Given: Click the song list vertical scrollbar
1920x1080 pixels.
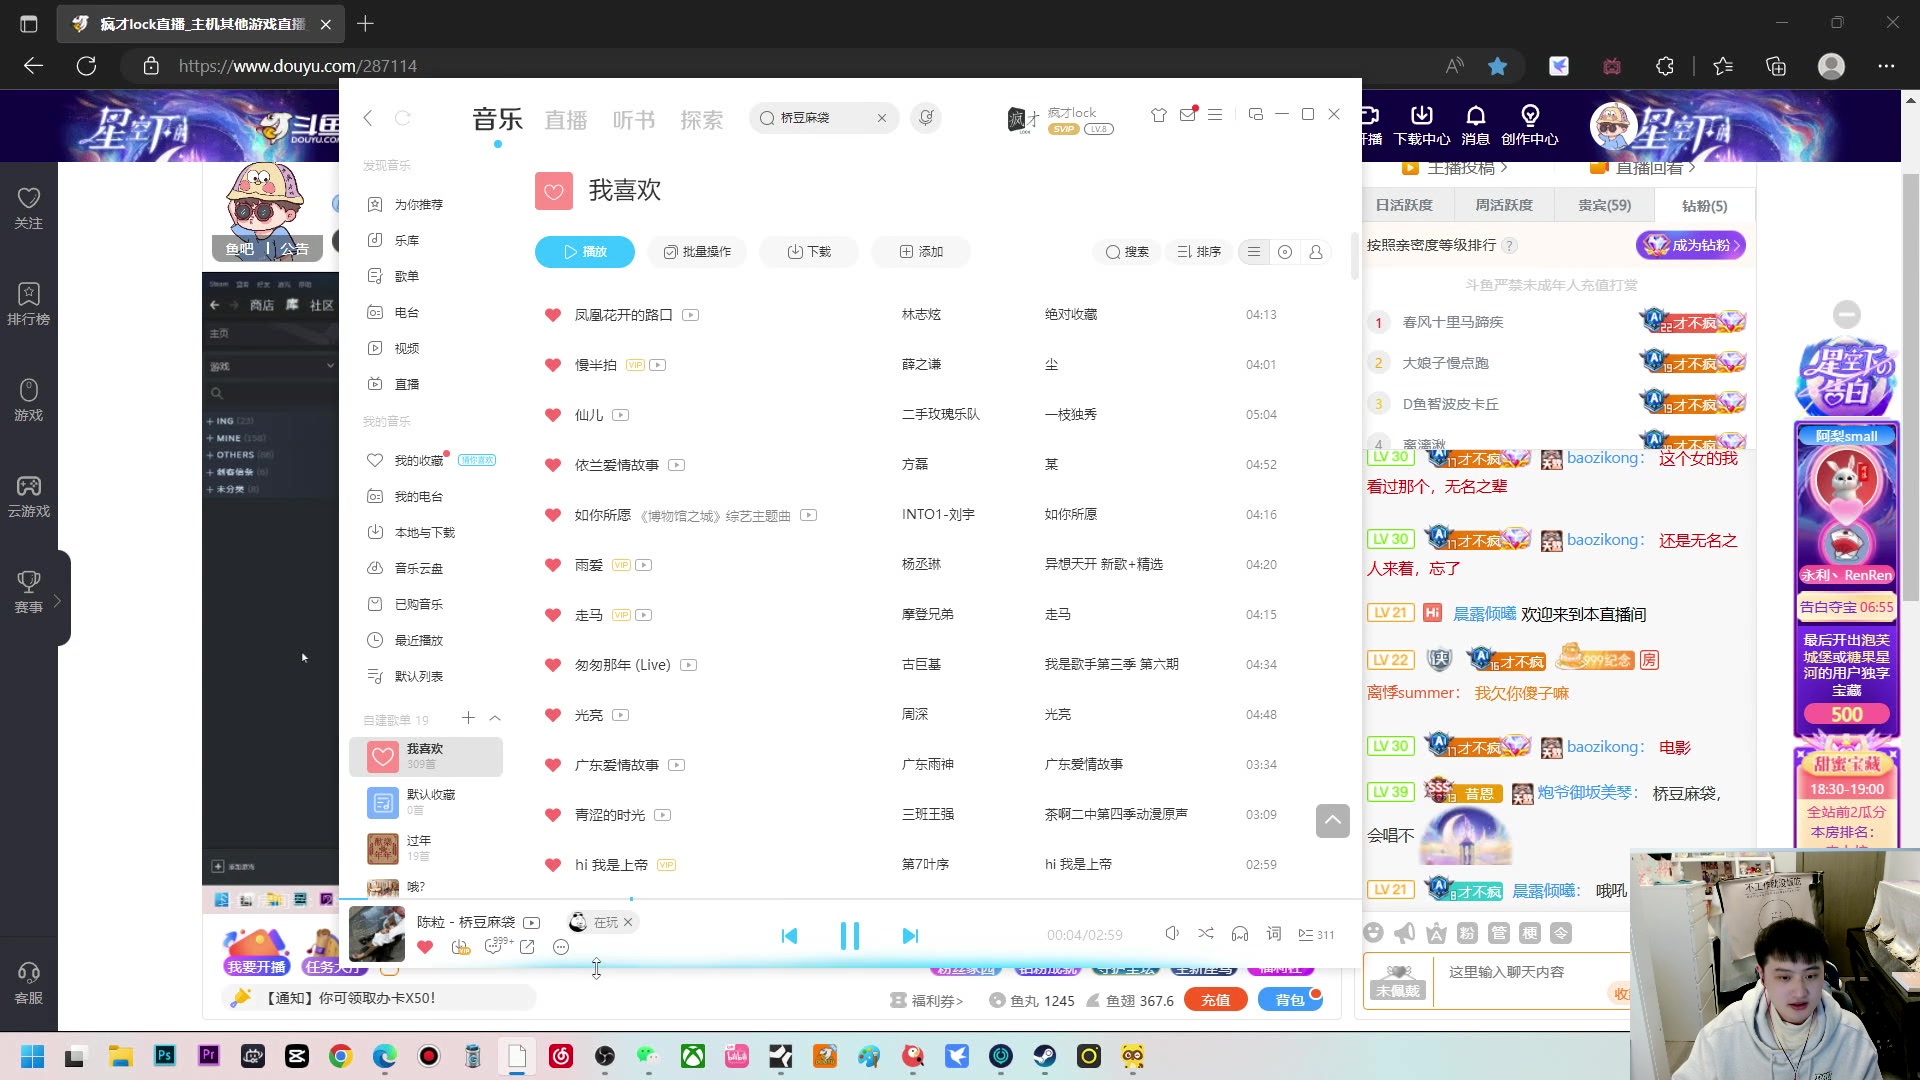Looking at the screenshot, I should pos(1355,257).
